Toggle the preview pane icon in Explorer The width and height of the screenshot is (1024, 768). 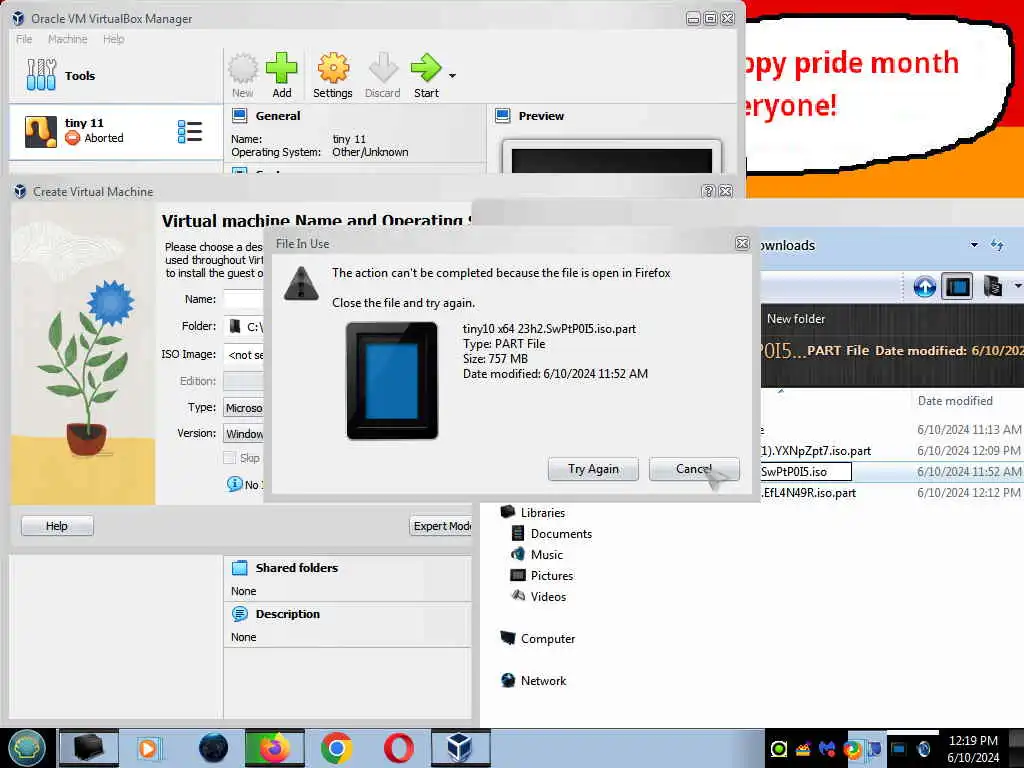coord(958,287)
